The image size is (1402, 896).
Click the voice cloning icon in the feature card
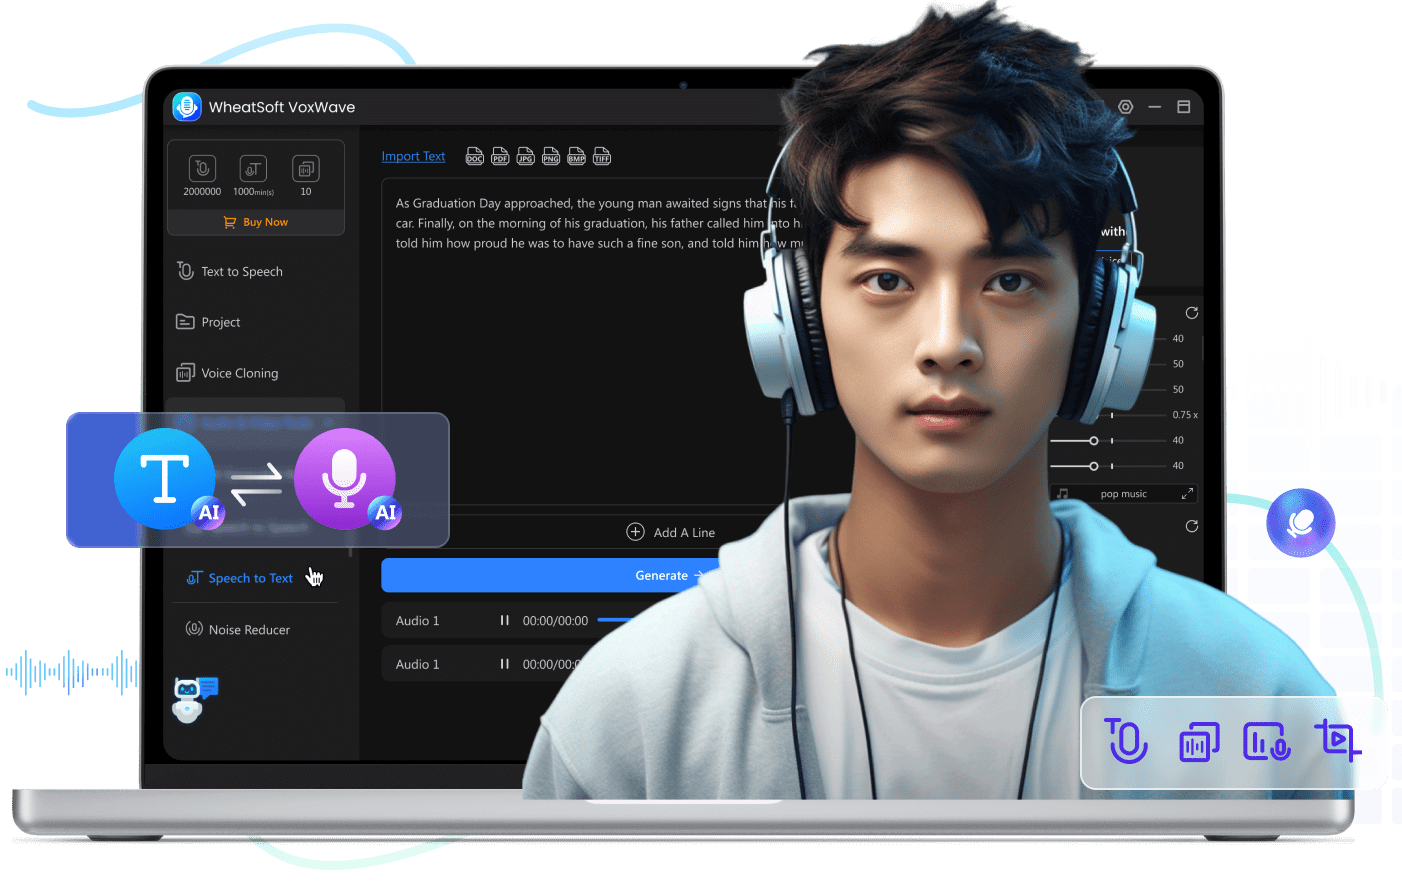(1199, 742)
